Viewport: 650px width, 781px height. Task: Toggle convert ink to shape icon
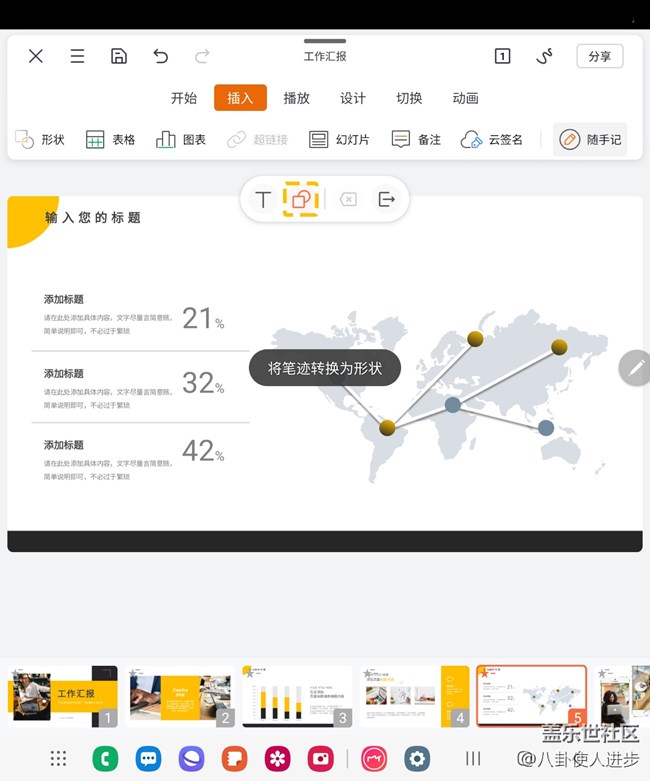point(300,199)
